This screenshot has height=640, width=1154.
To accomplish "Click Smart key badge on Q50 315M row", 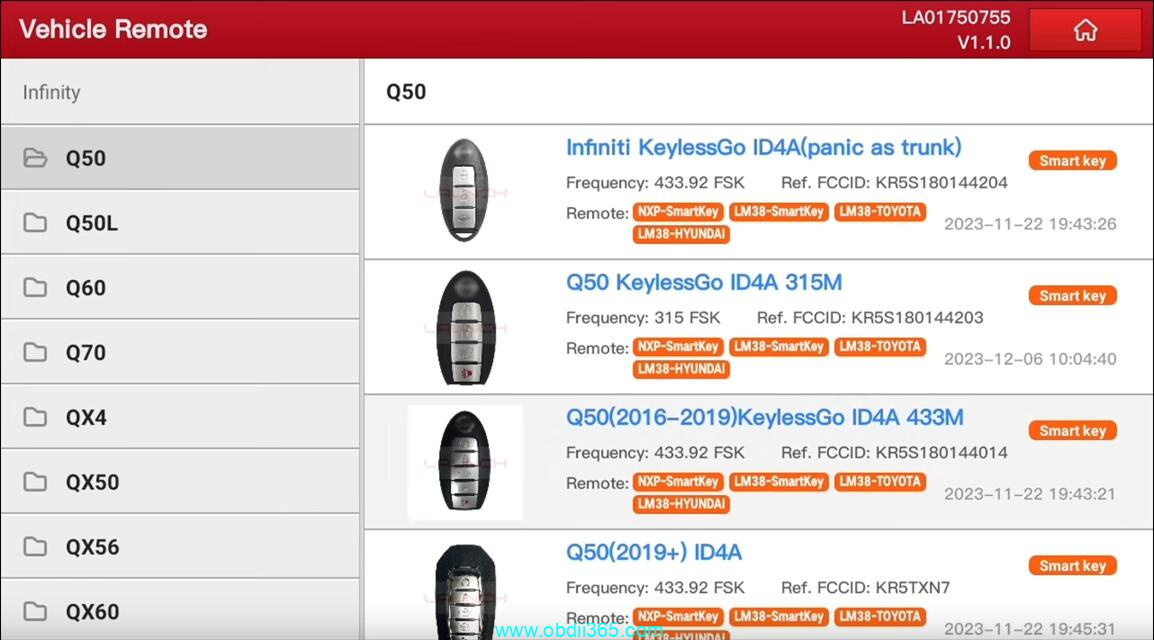I will pyautogui.click(x=1072, y=296).
